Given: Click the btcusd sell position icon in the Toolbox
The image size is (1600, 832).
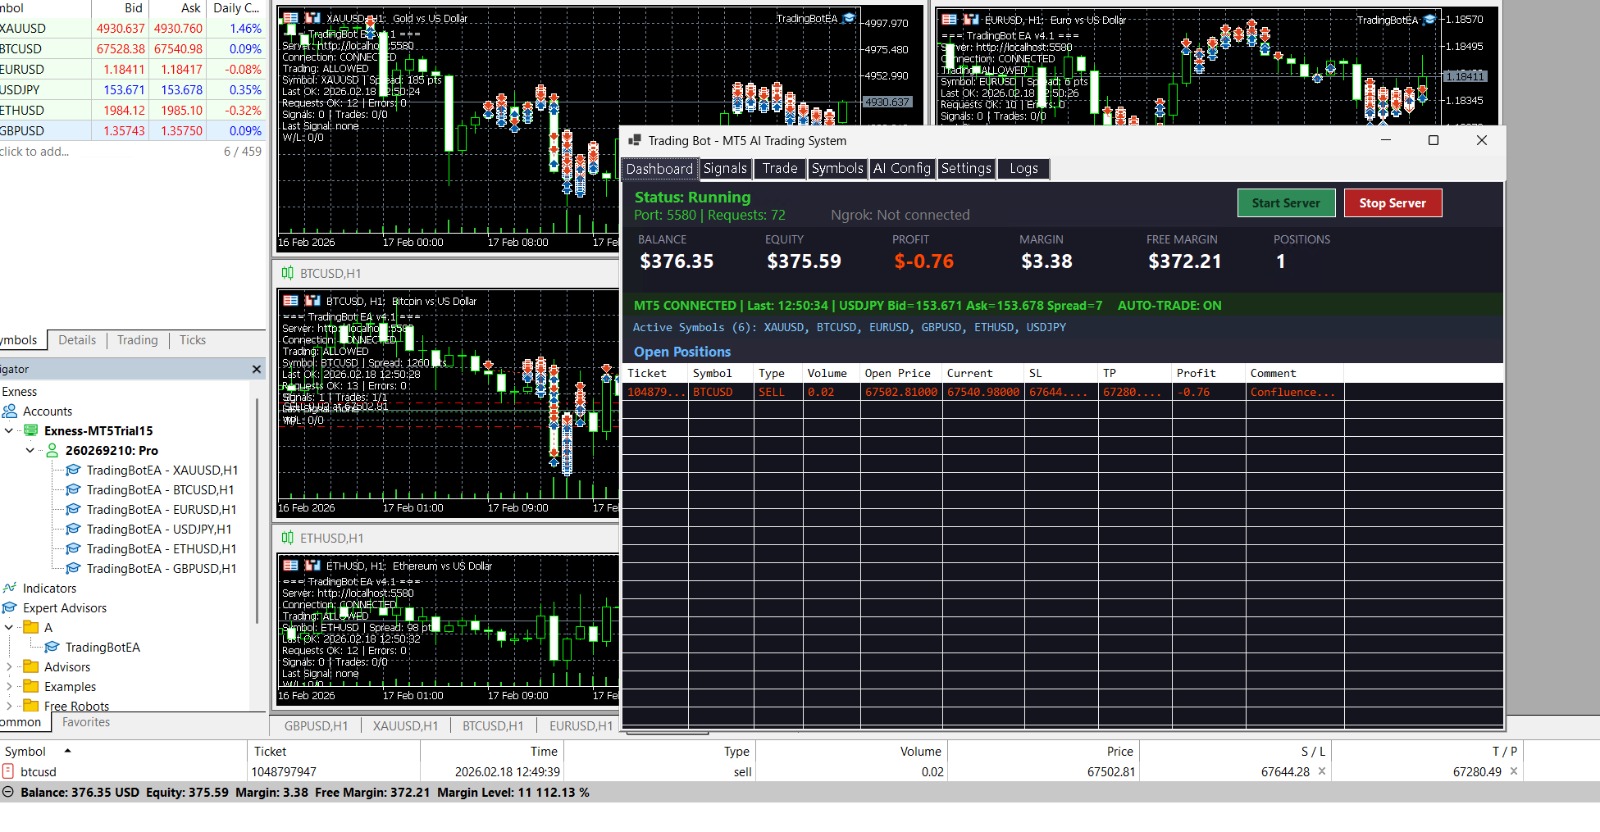Looking at the screenshot, I should click(8, 772).
